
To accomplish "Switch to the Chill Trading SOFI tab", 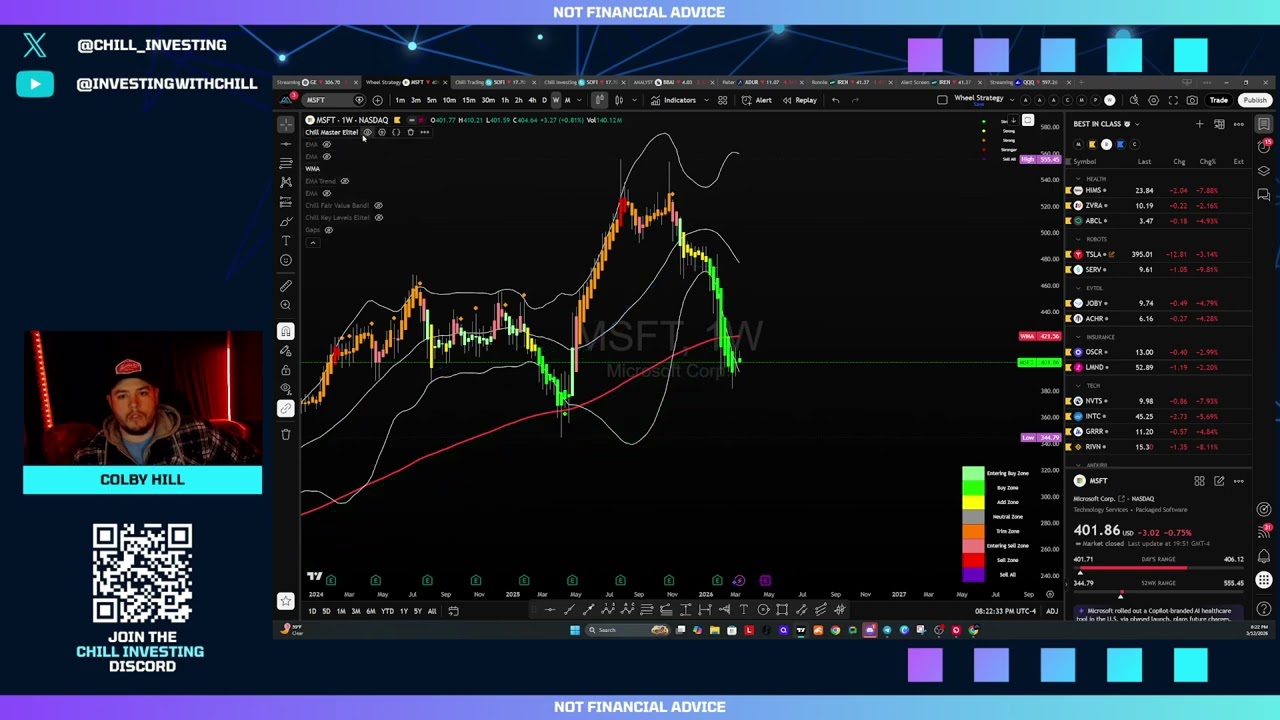I will point(494,82).
